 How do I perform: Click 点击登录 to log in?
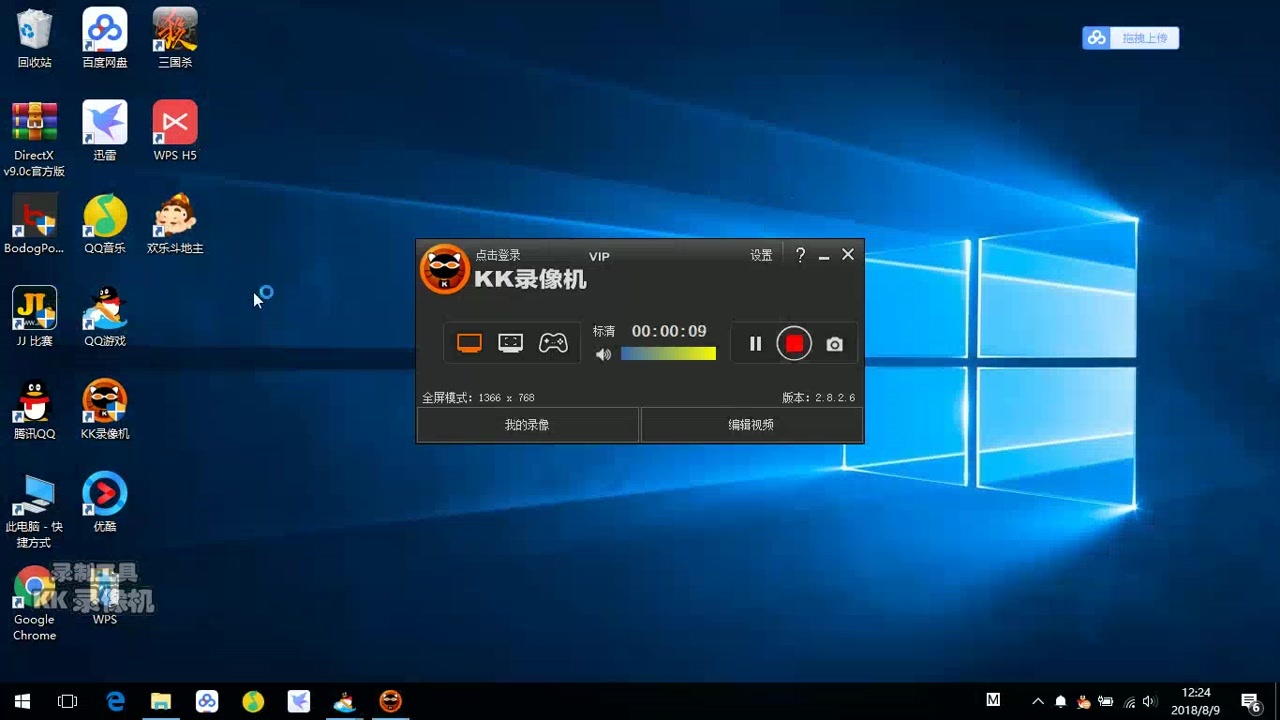pos(498,256)
